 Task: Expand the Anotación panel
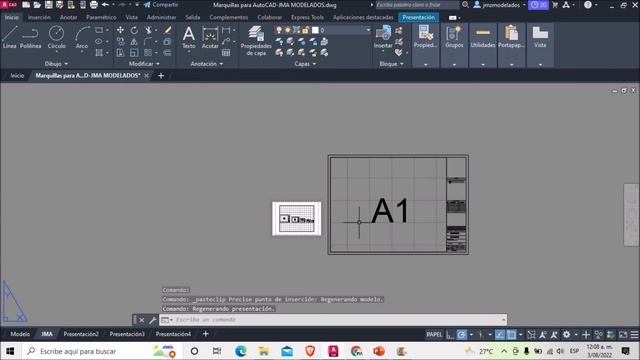(x=207, y=64)
